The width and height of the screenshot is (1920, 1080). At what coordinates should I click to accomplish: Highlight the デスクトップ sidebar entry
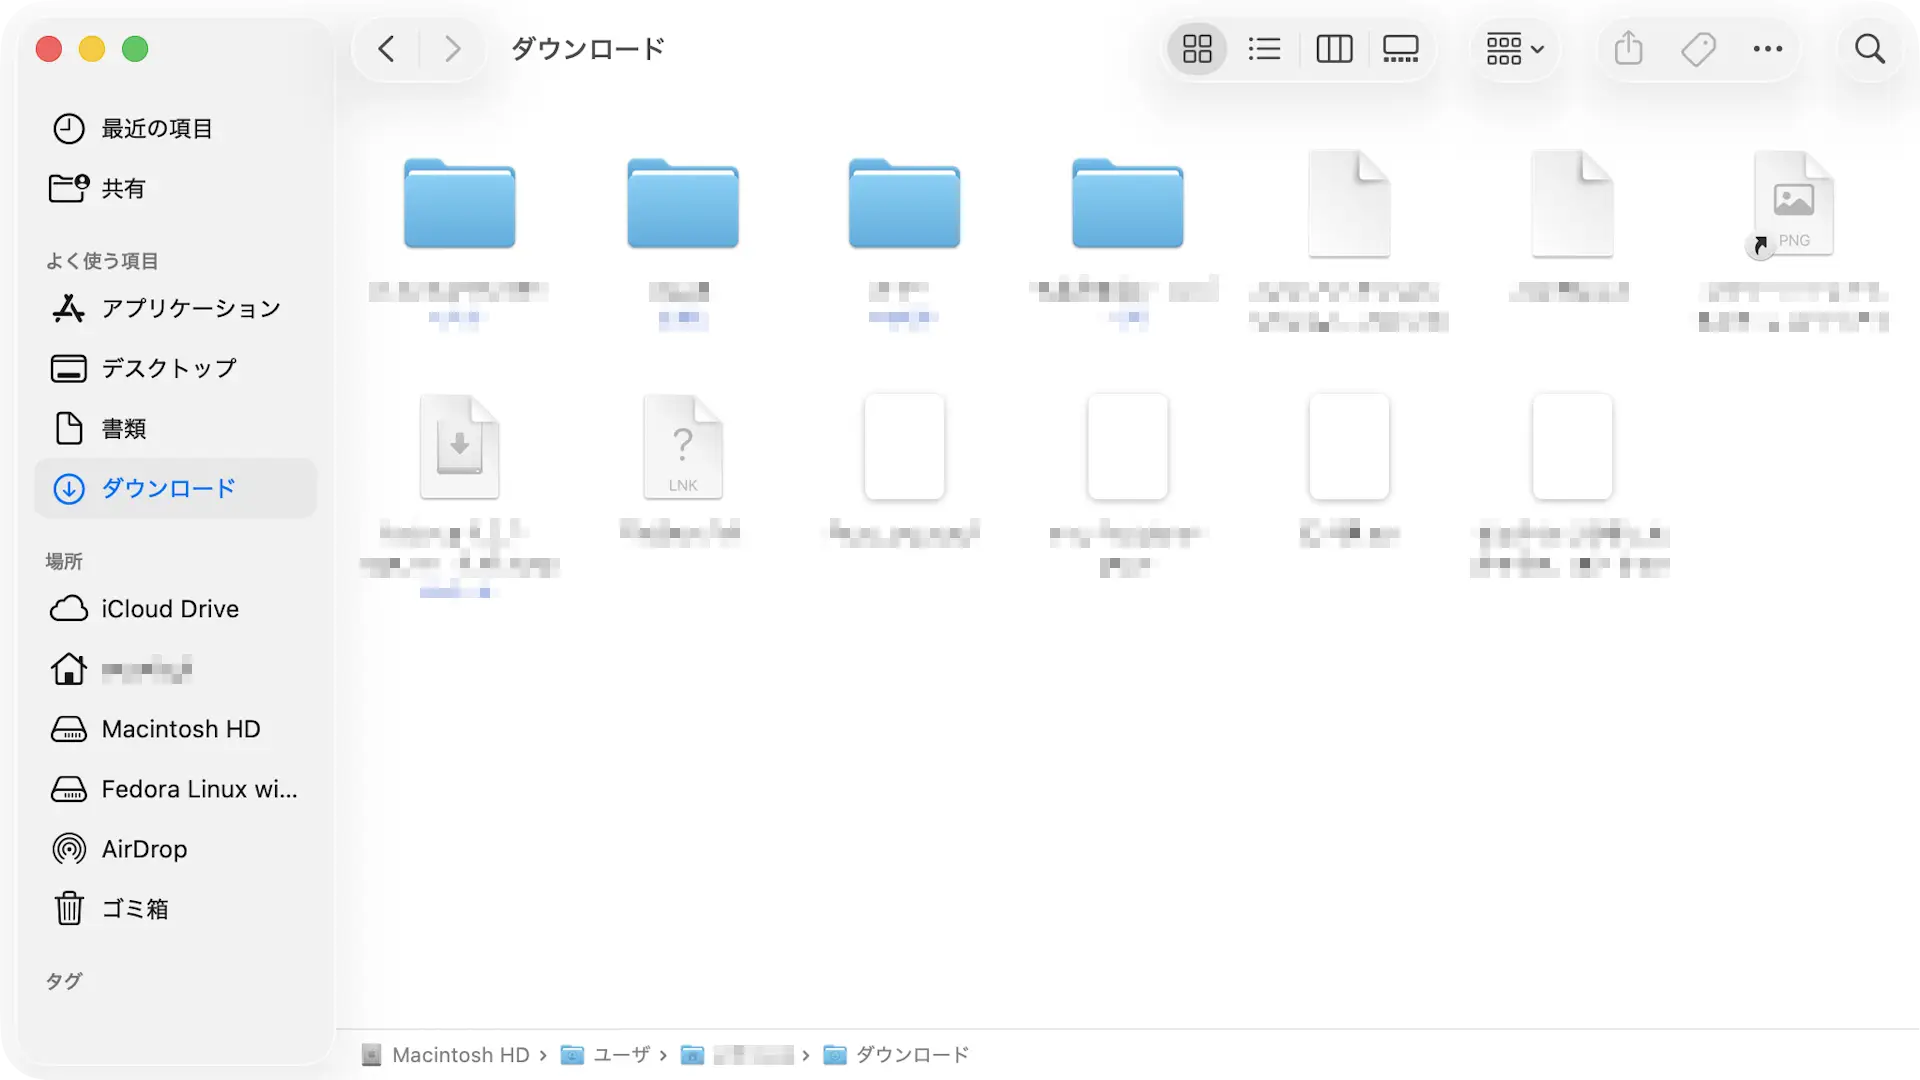pyautogui.click(x=166, y=368)
